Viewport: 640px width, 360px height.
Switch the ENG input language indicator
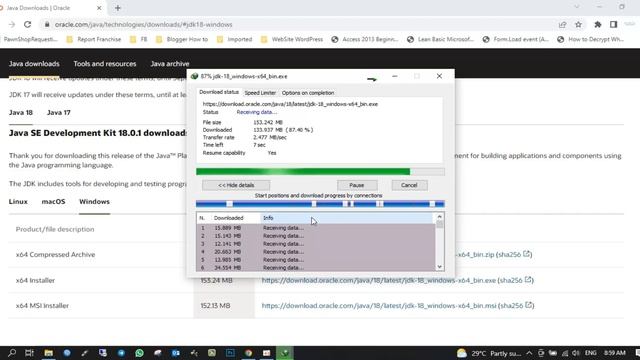(591, 353)
